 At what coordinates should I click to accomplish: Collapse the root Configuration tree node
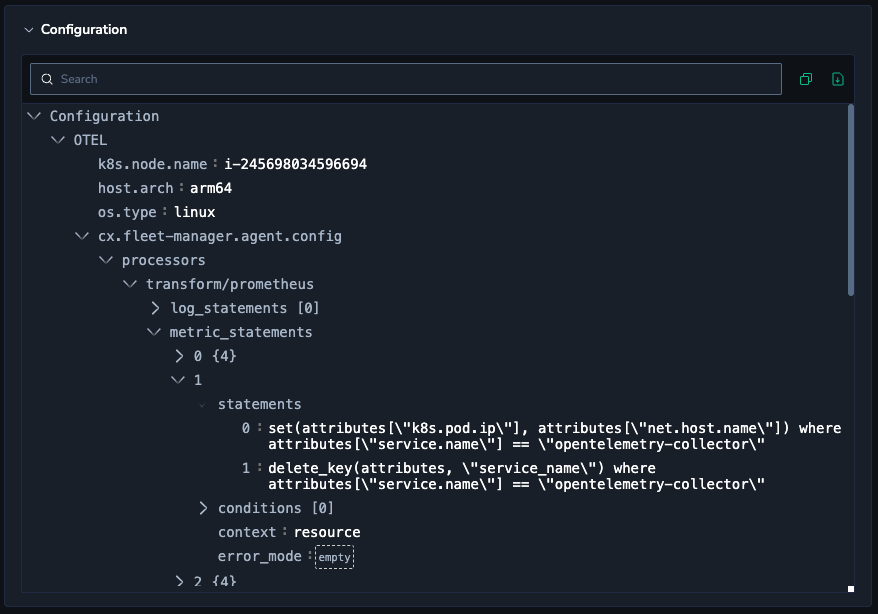point(35,116)
